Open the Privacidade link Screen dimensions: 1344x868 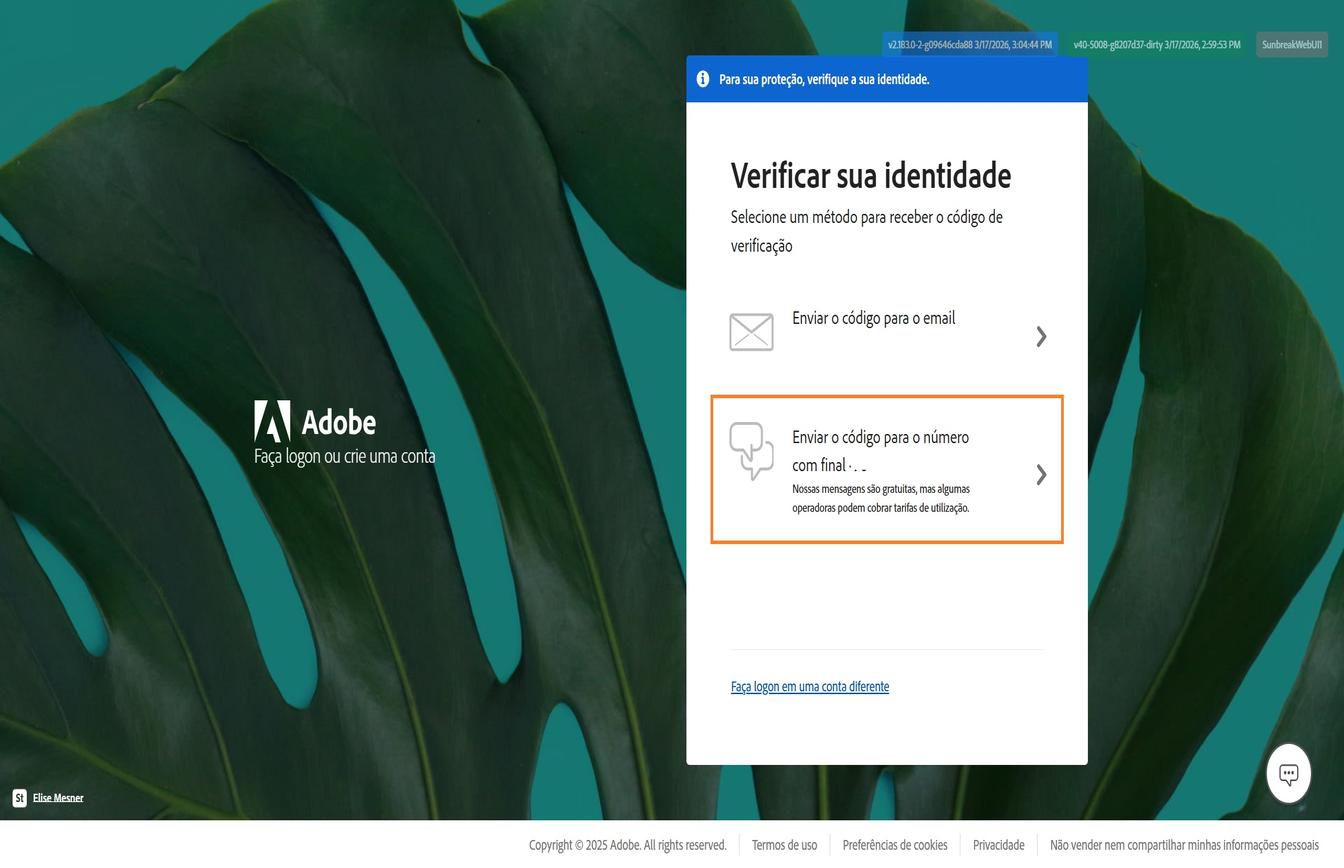click(998, 845)
